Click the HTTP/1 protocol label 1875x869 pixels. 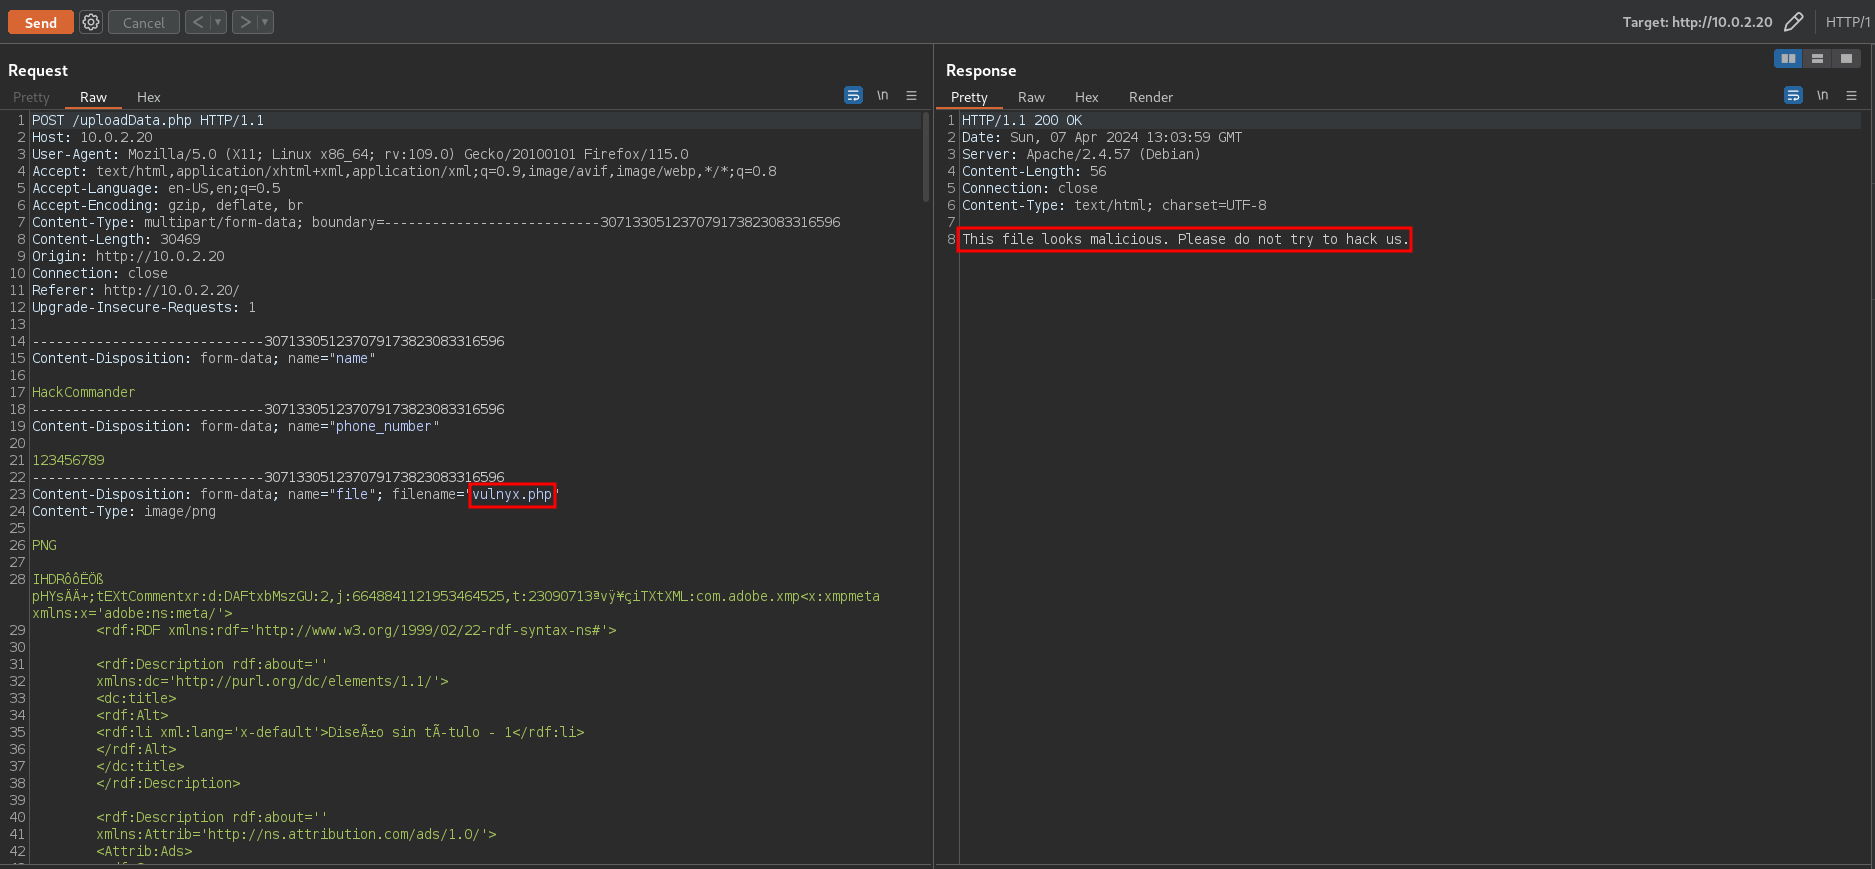[1848, 22]
